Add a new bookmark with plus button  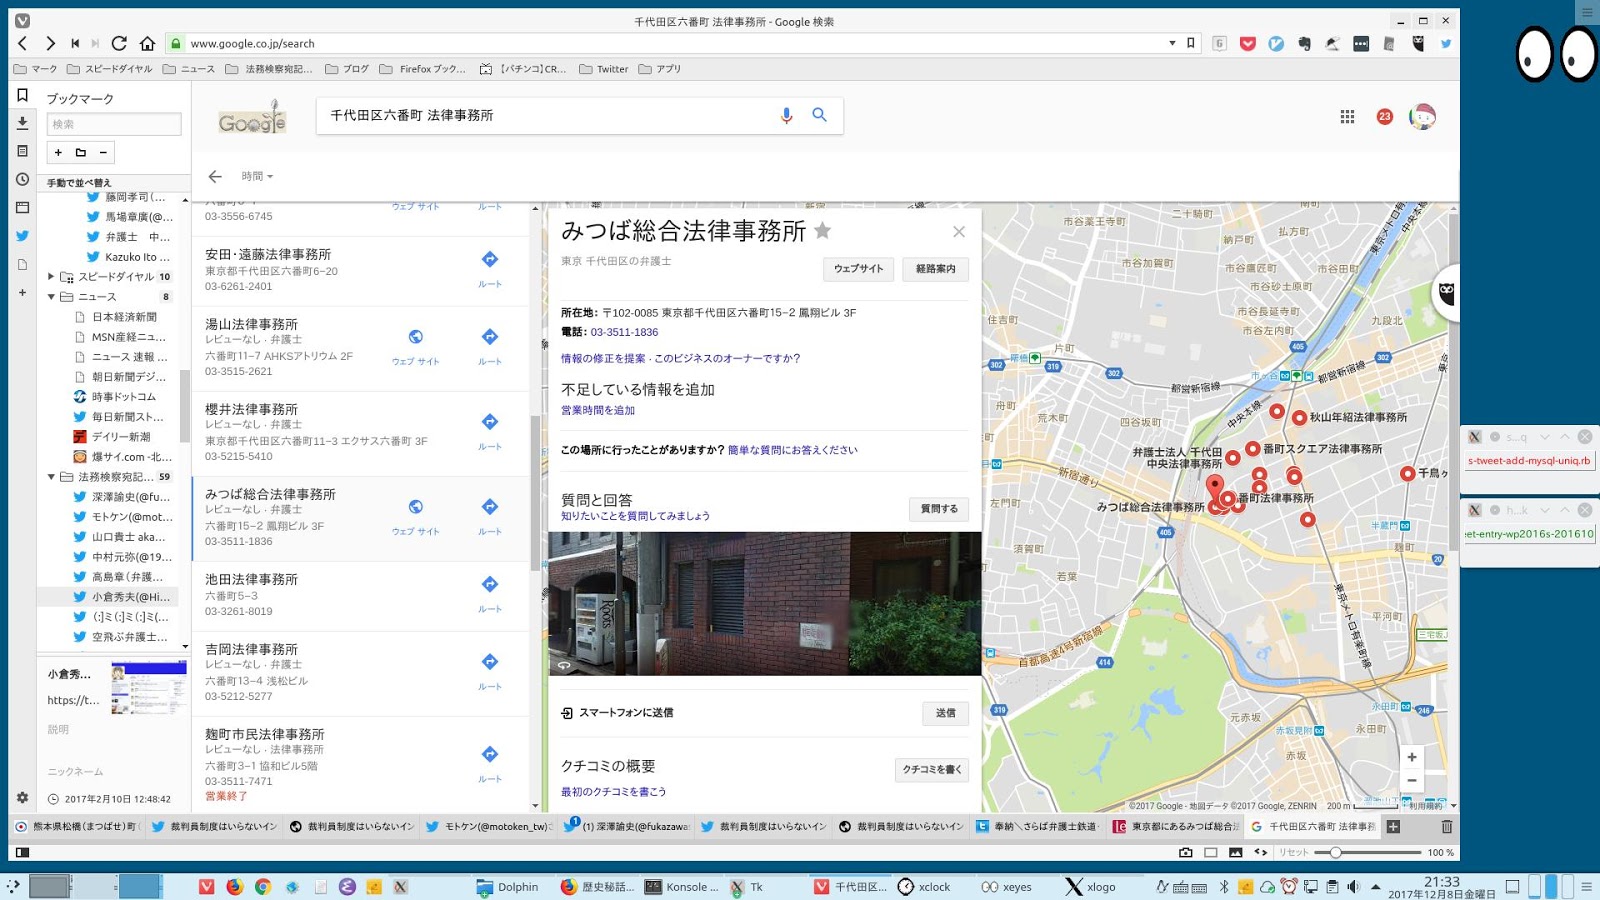pyautogui.click(x=58, y=152)
